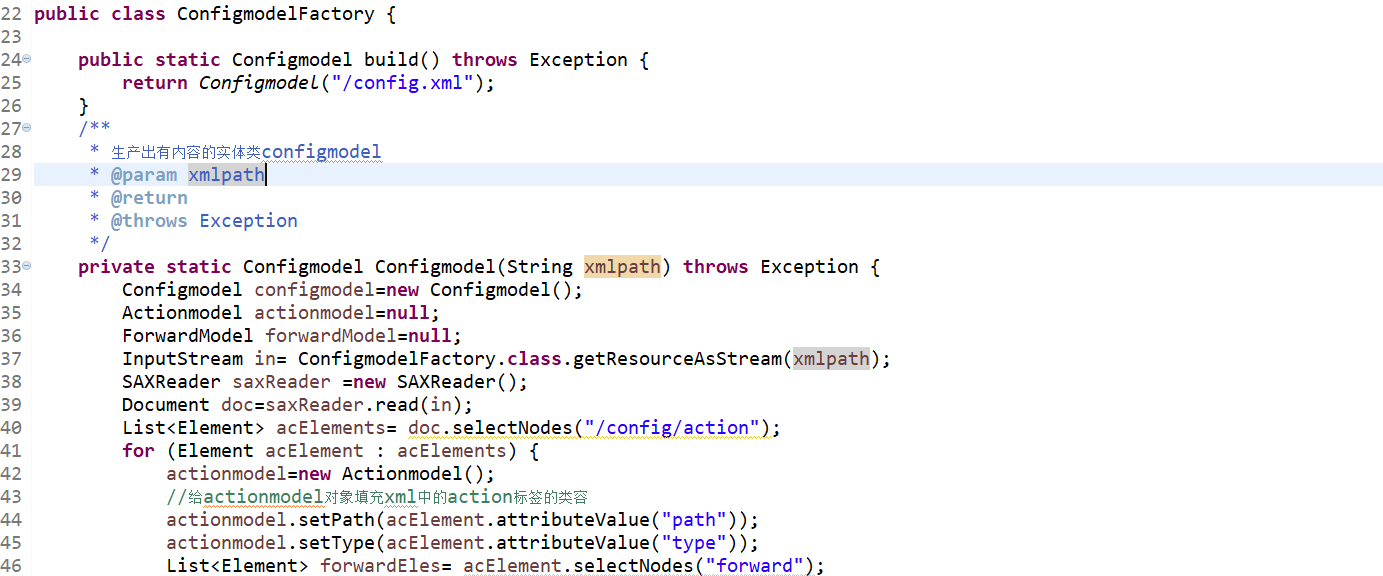Viewport: 1383px width, 576px height.
Task: Collapse the build() method fold marker at line 24
Action: pyautogui.click(x=27, y=59)
